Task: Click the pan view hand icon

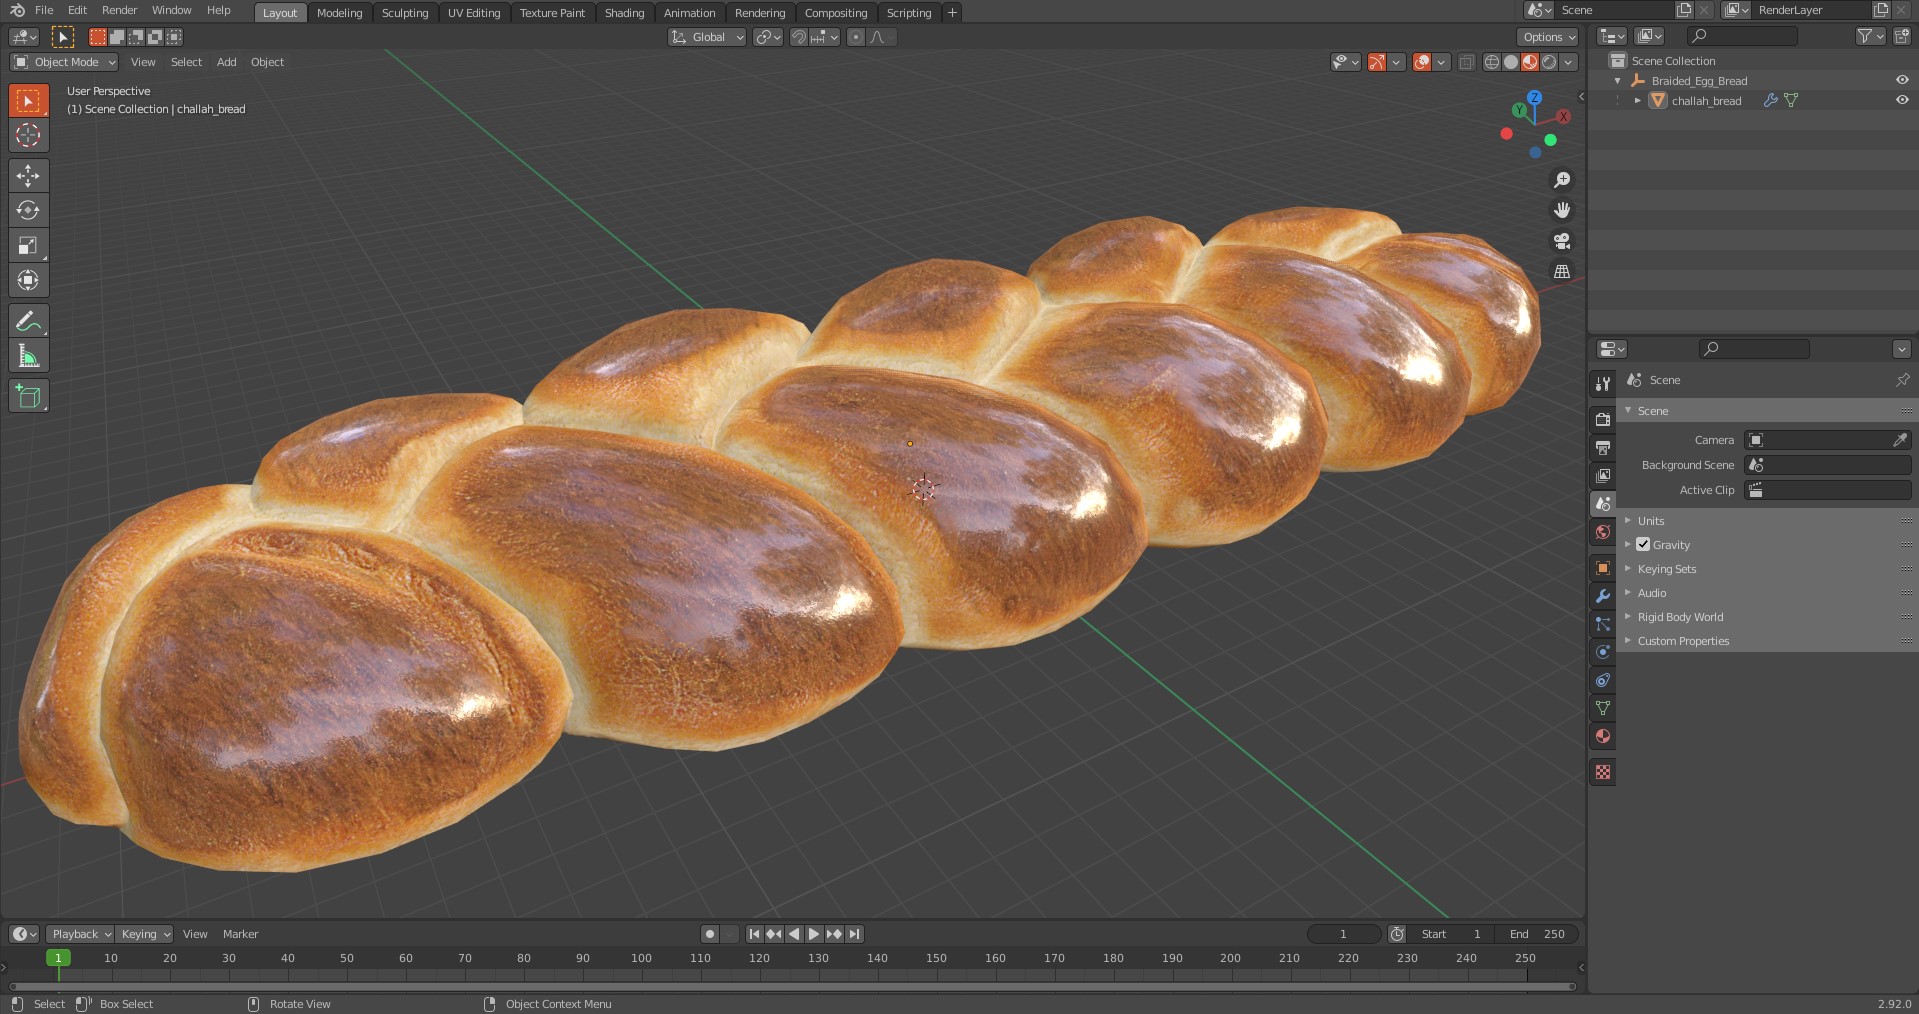Action: [1561, 210]
